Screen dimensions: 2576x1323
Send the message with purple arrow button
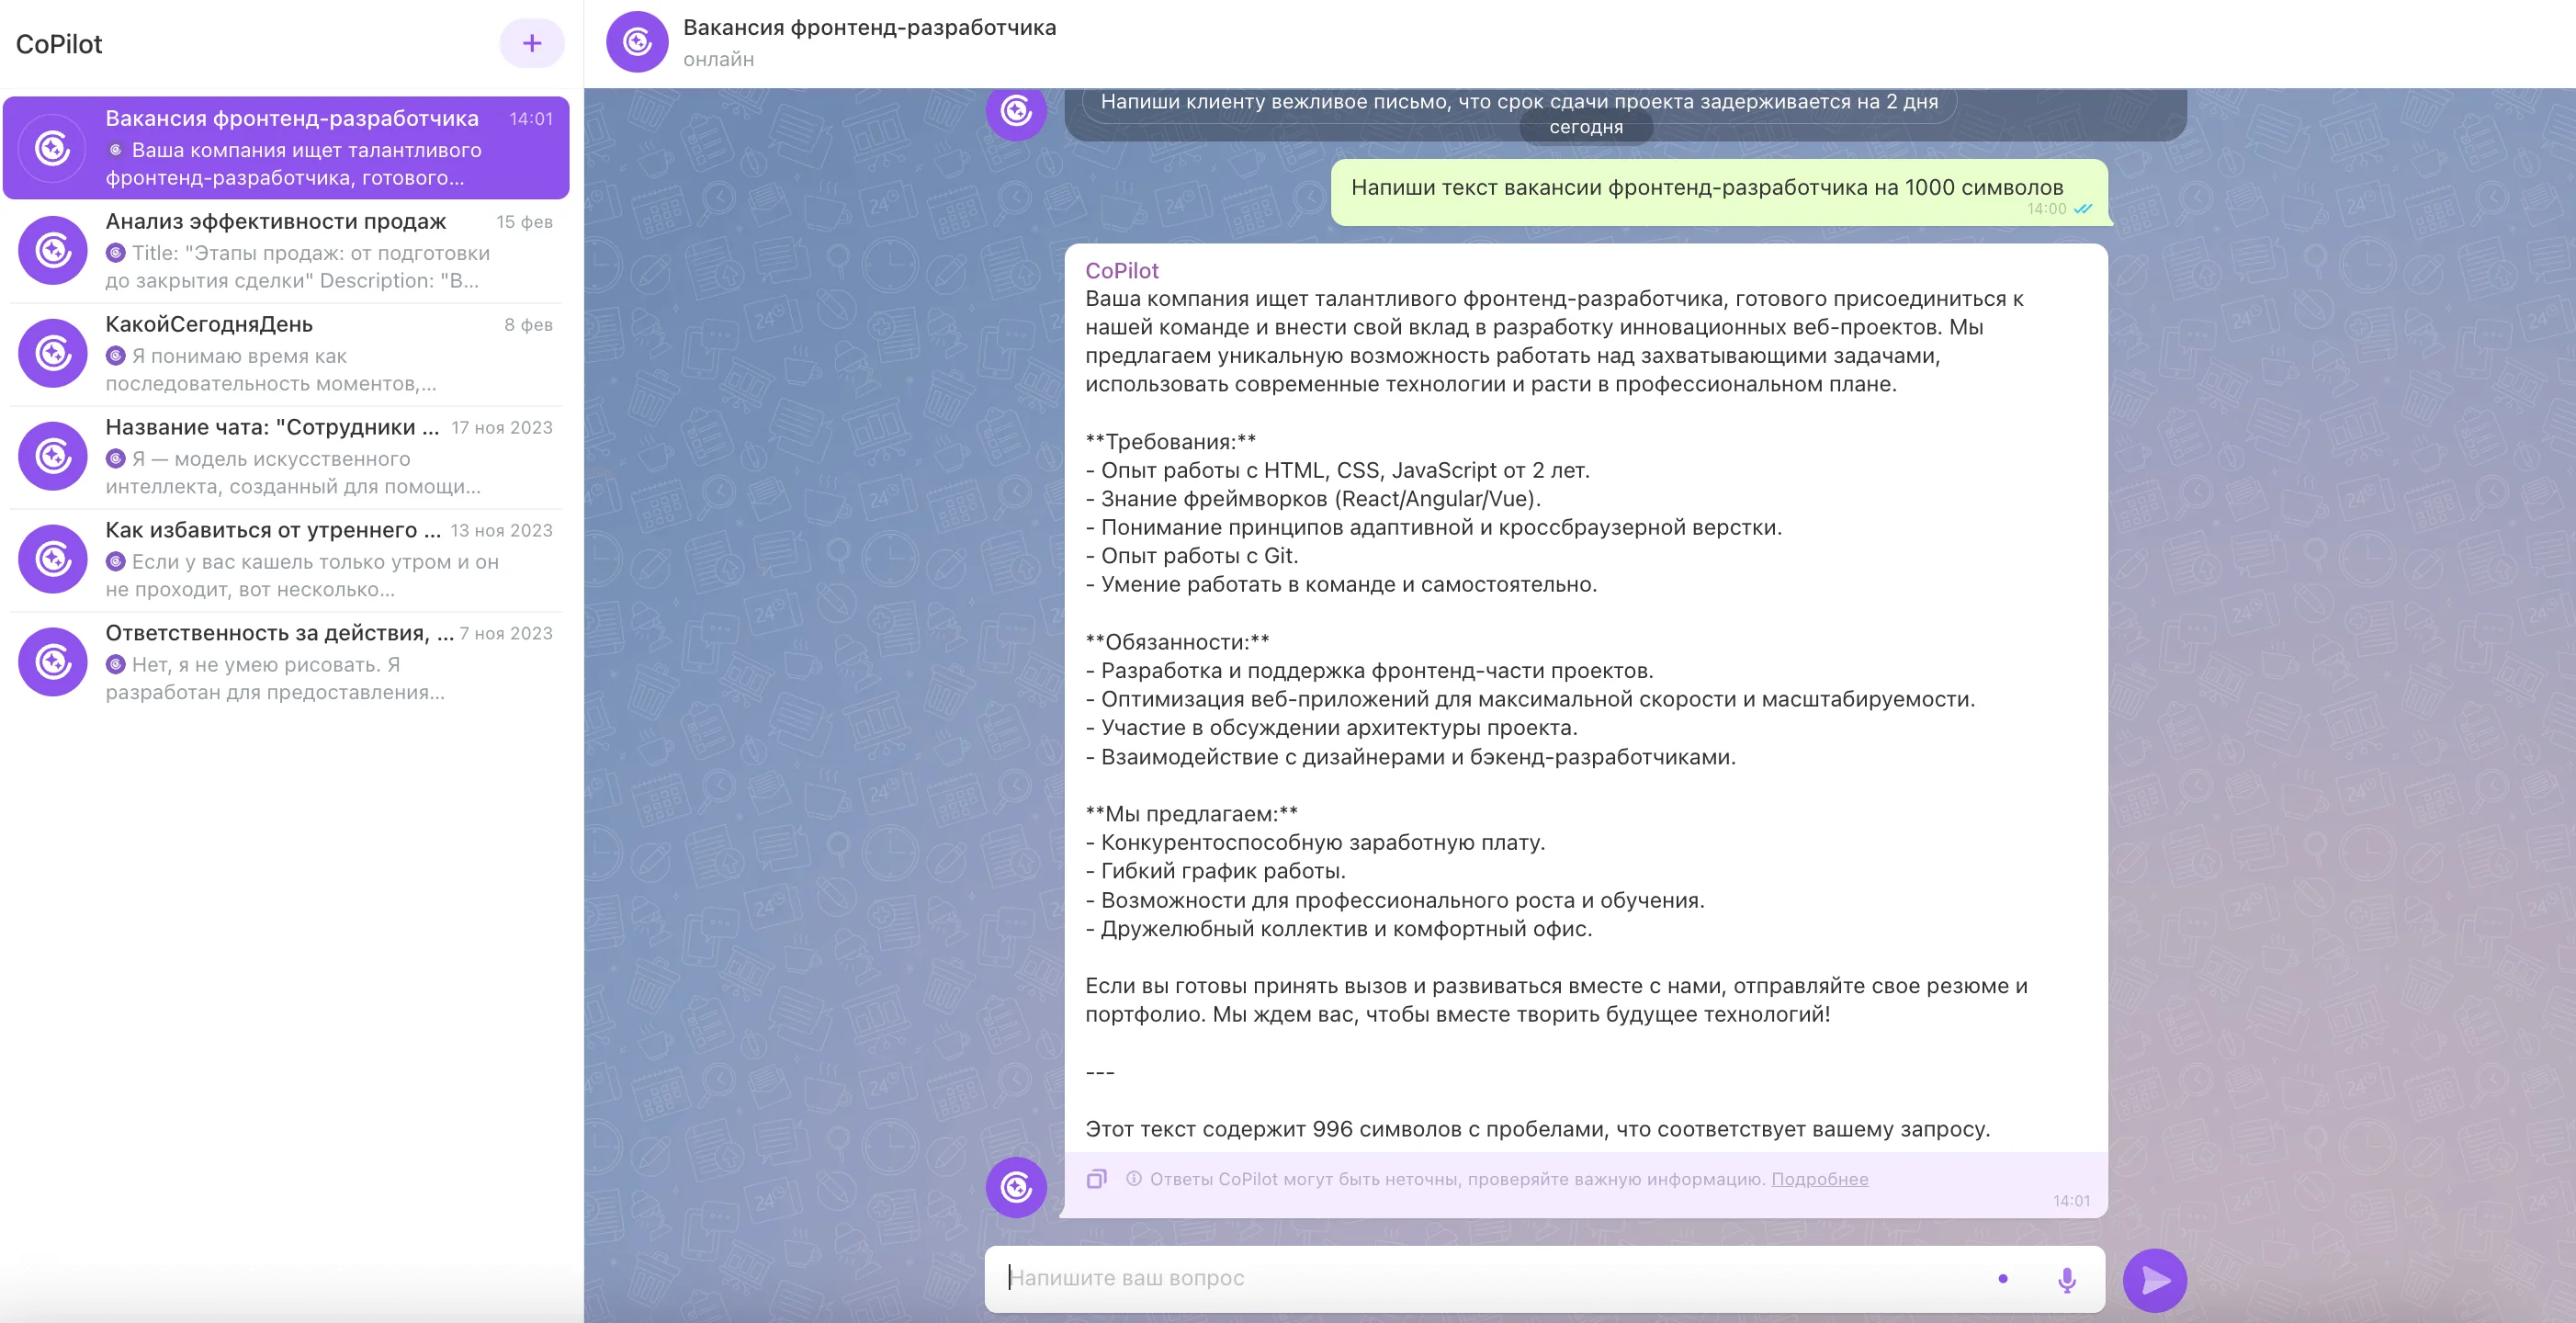pyautogui.click(x=2155, y=1280)
